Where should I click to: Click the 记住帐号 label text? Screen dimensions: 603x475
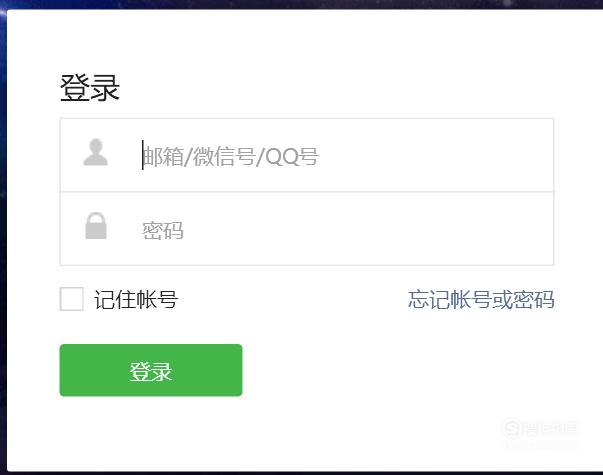tap(136, 299)
